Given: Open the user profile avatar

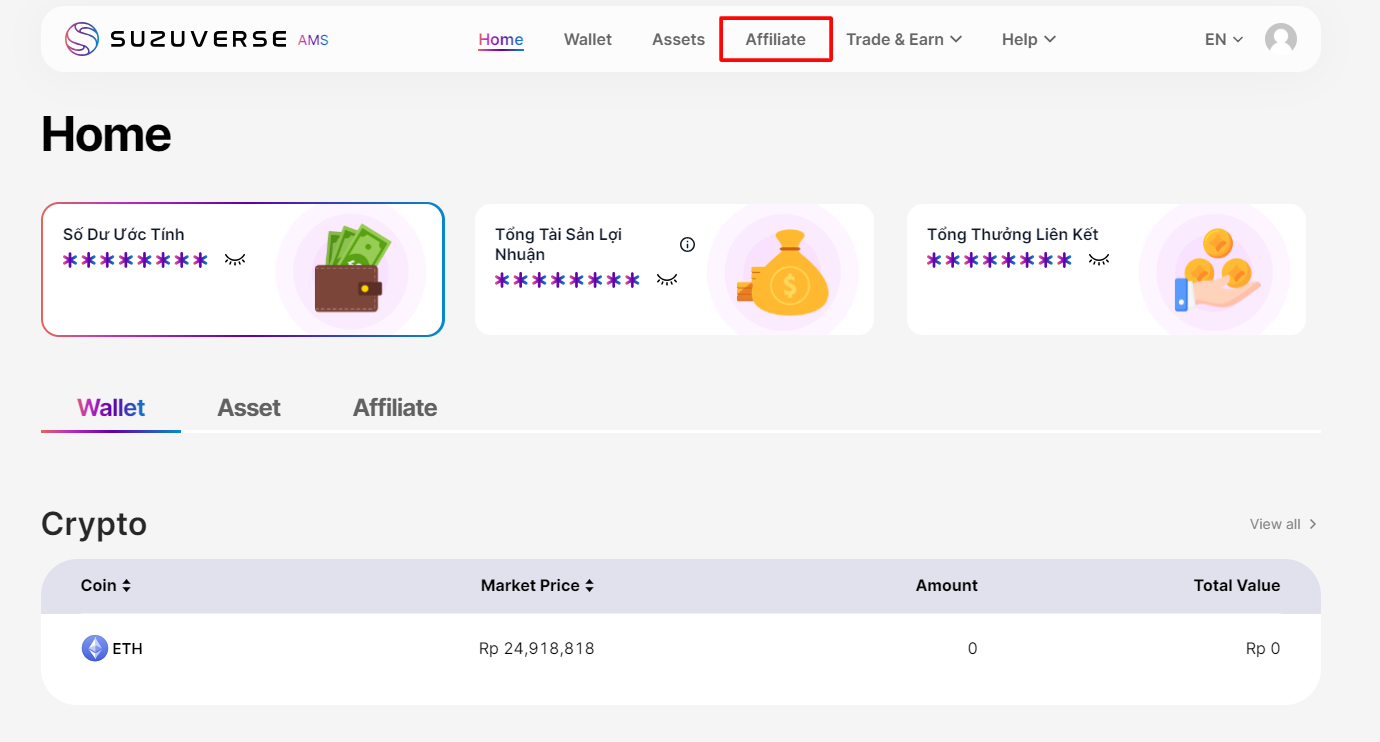Looking at the screenshot, I should click(x=1280, y=39).
